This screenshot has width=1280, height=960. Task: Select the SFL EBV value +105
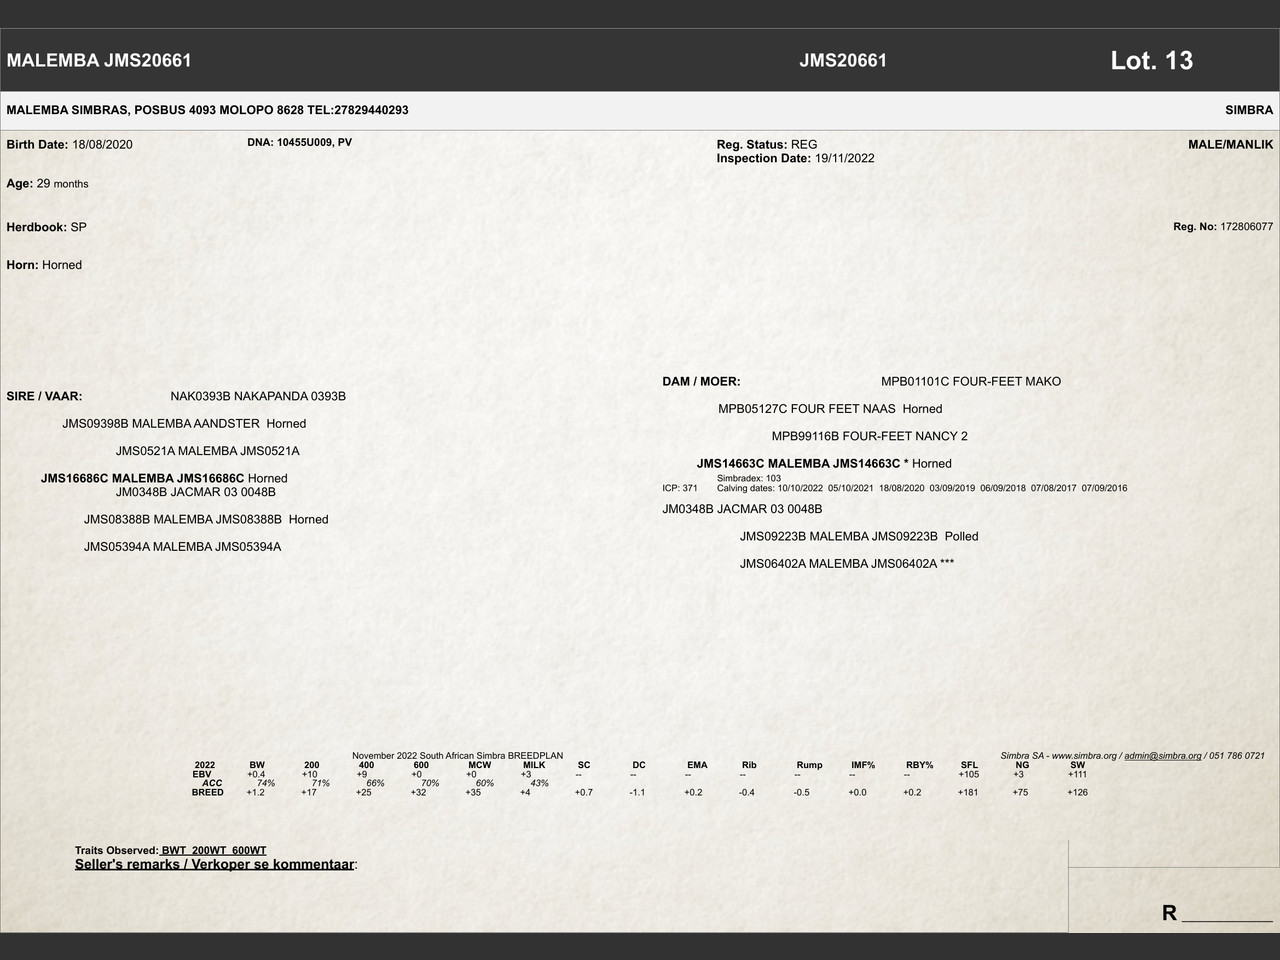[x=968, y=774]
